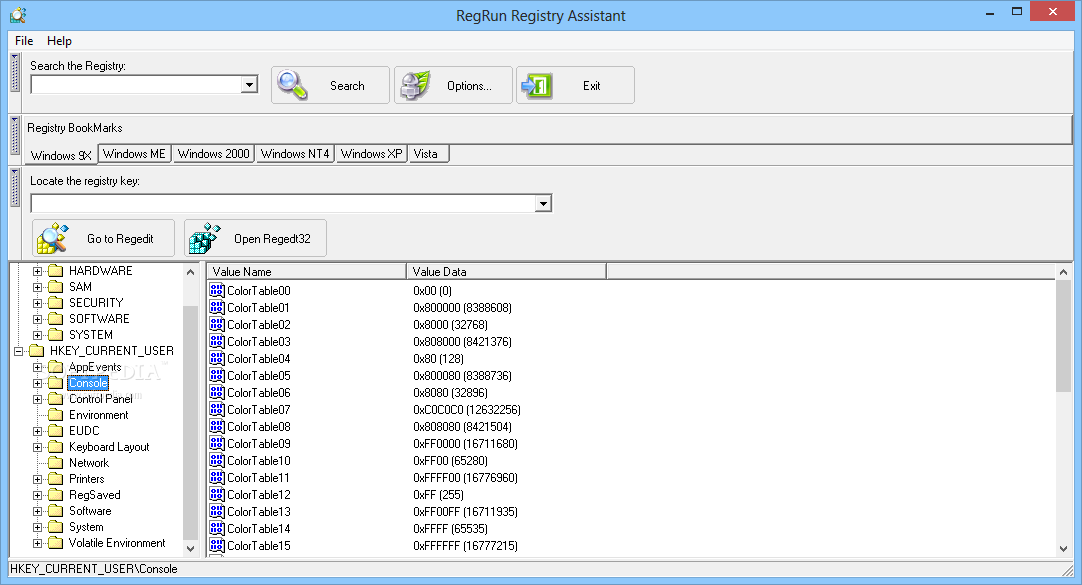Click the Open Regedt32 cubes icon
This screenshot has width=1082, height=585.
coord(205,239)
